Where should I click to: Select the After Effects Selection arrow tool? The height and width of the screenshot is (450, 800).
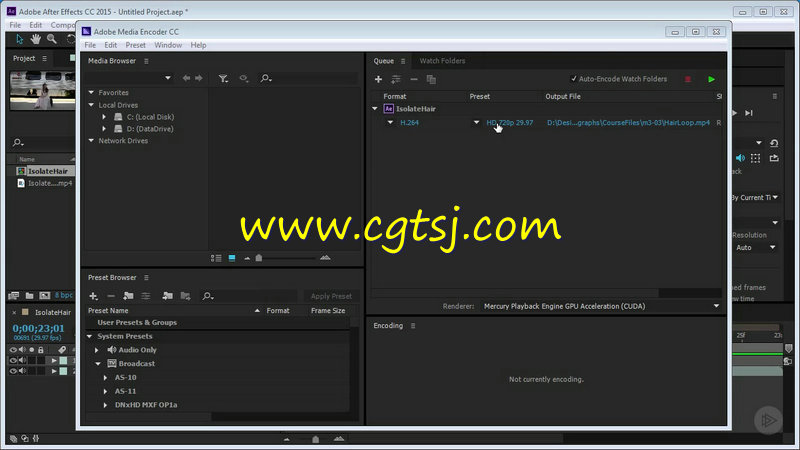tap(19, 39)
